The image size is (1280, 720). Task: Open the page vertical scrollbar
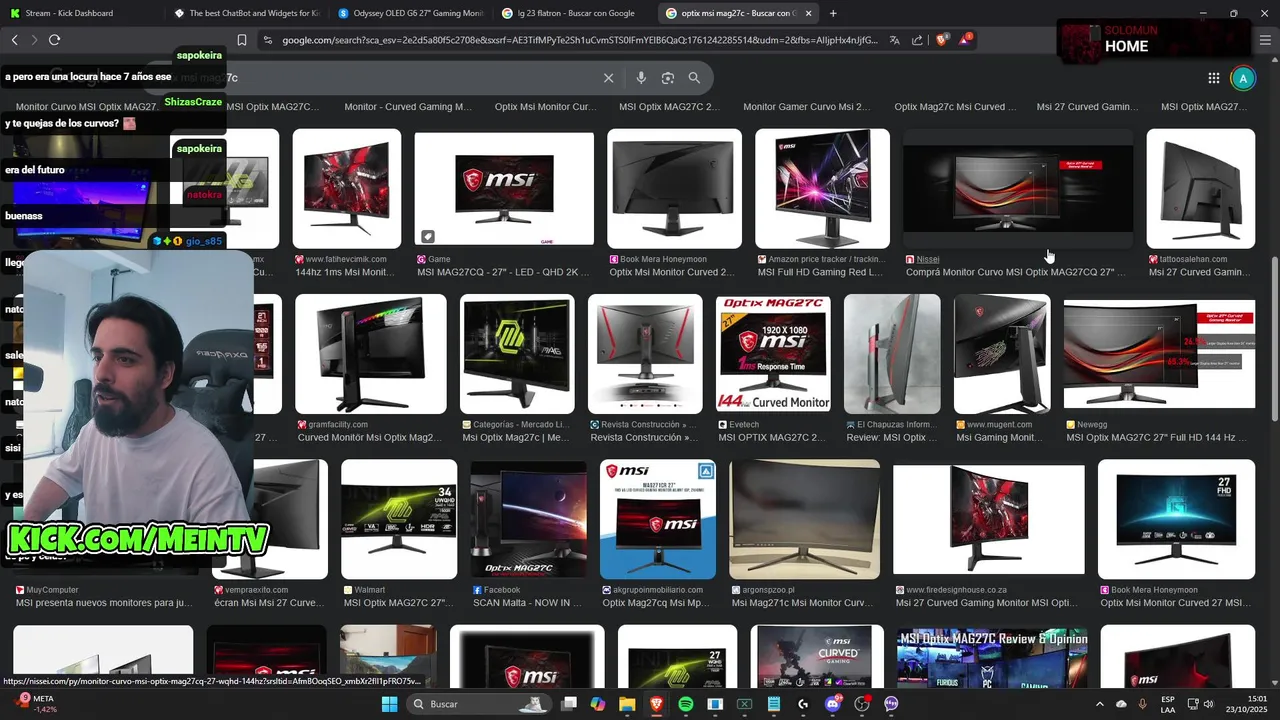[x=1274, y=340]
